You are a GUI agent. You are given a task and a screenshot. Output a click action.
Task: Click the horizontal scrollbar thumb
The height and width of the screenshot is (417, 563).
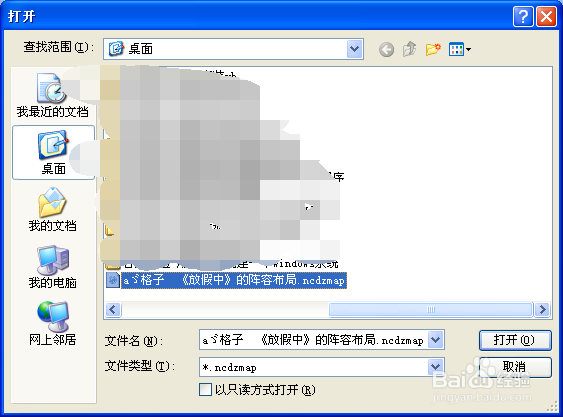coord(431,309)
